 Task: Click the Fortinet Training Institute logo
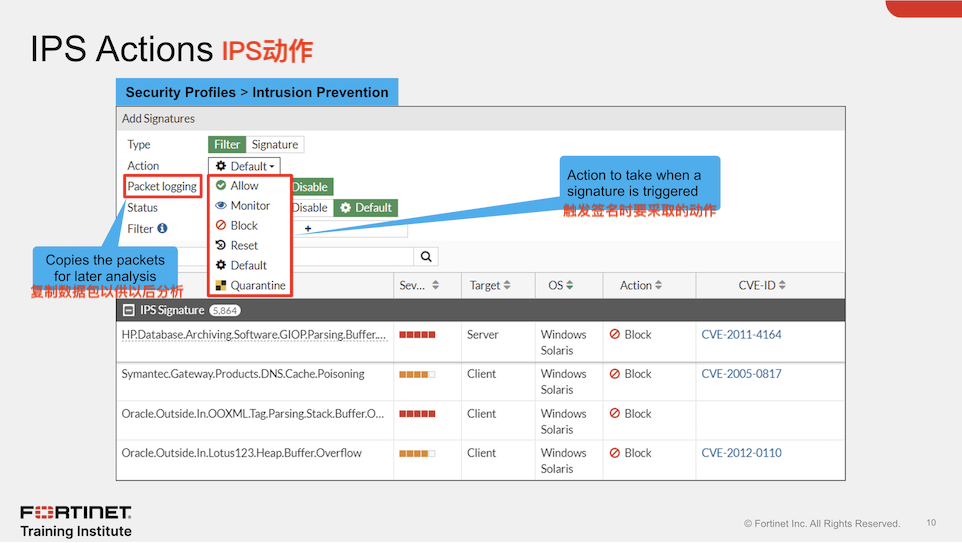tap(76, 522)
